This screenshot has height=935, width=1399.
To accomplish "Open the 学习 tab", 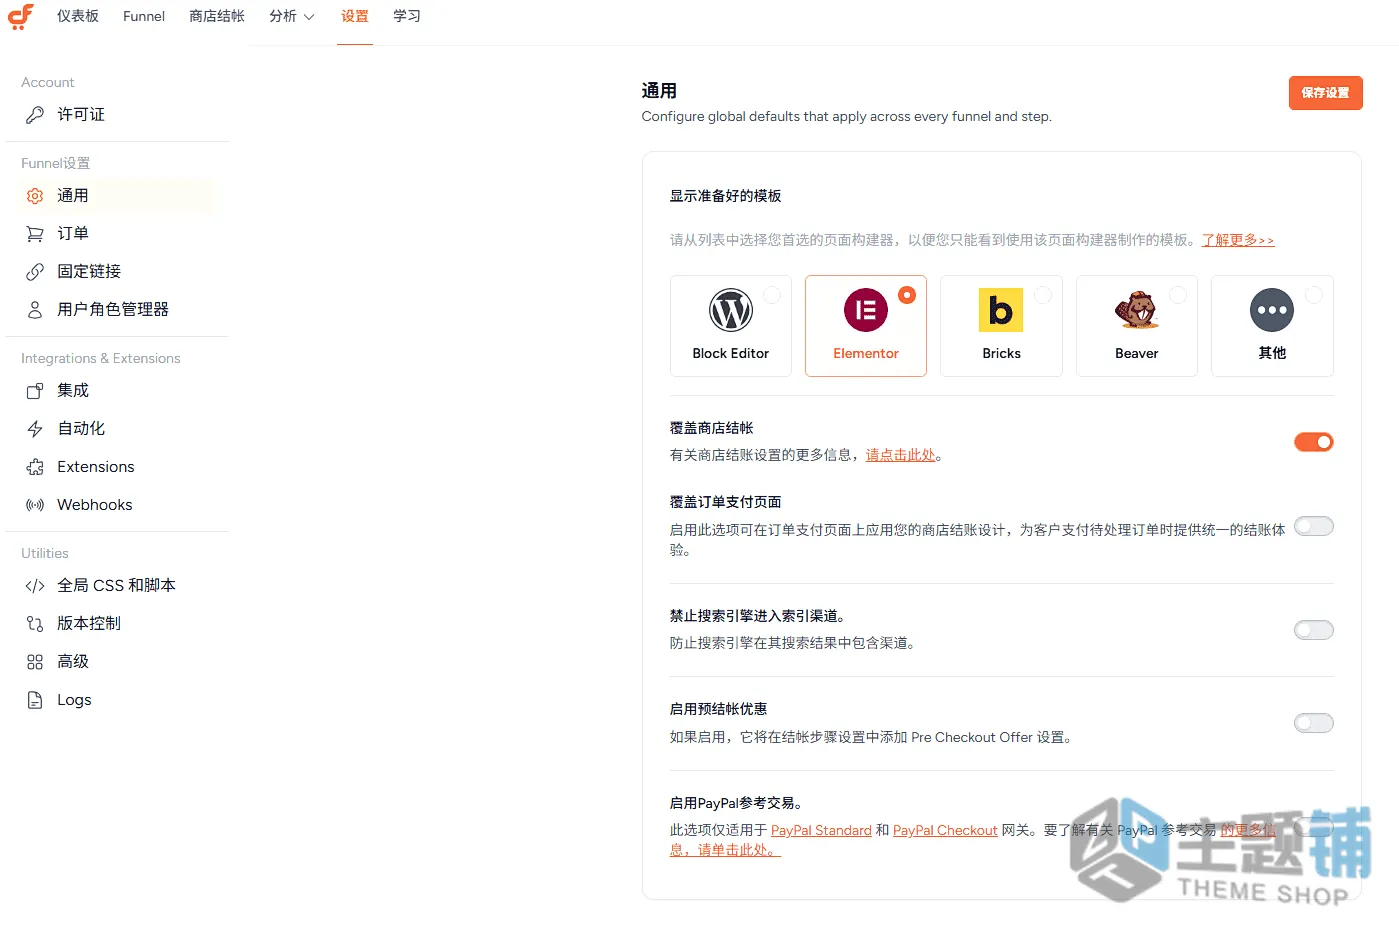I will click(407, 16).
